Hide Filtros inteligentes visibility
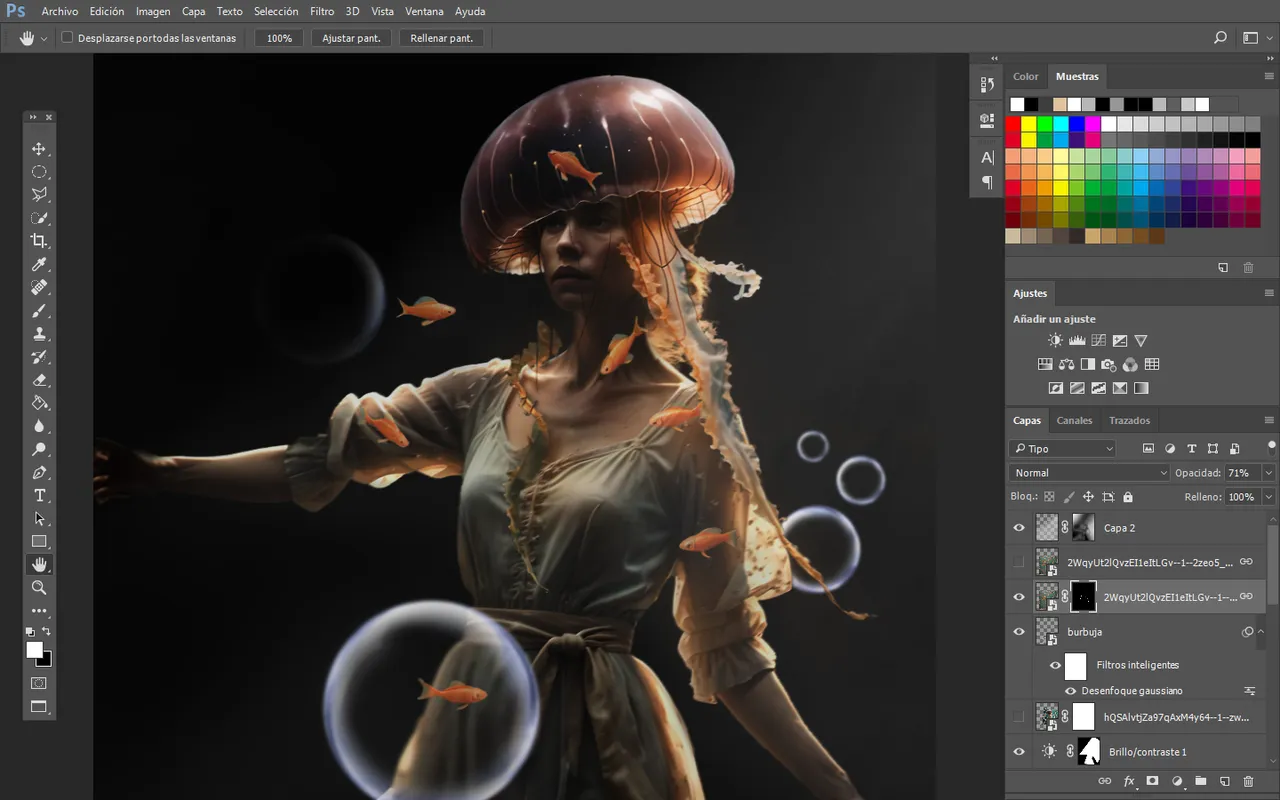This screenshot has width=1280, height=800. click(1055, 665)
